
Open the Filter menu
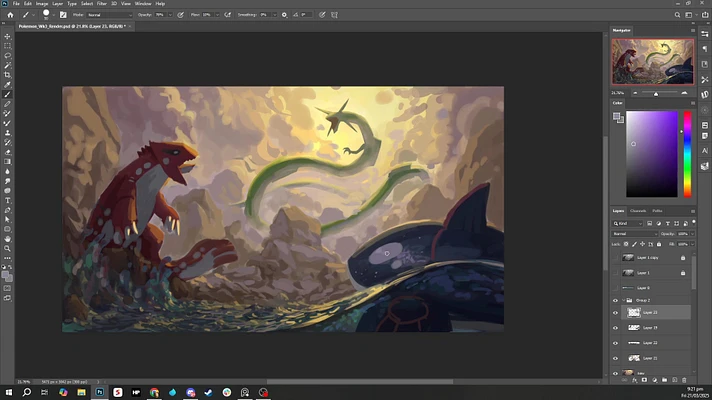(102, 4)
